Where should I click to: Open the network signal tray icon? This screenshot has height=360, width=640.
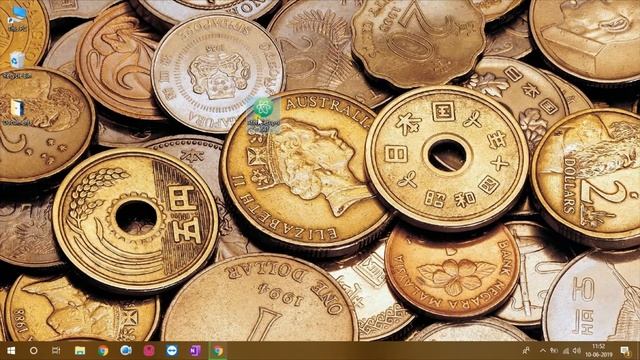point(565,351)
